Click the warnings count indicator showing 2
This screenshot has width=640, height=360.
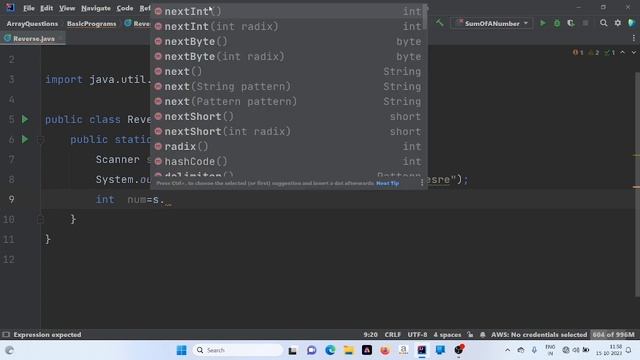click(x=593, y=53)
